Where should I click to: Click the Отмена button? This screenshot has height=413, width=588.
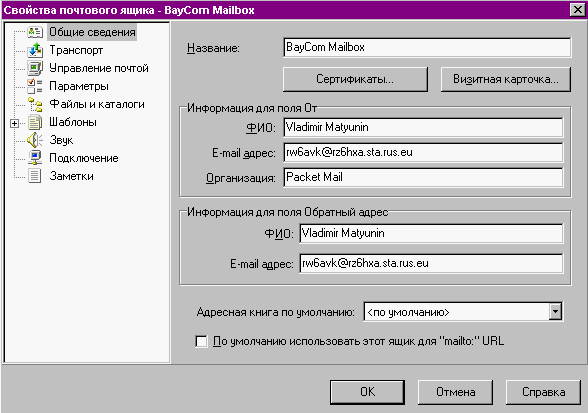click(x=455, y=392)
